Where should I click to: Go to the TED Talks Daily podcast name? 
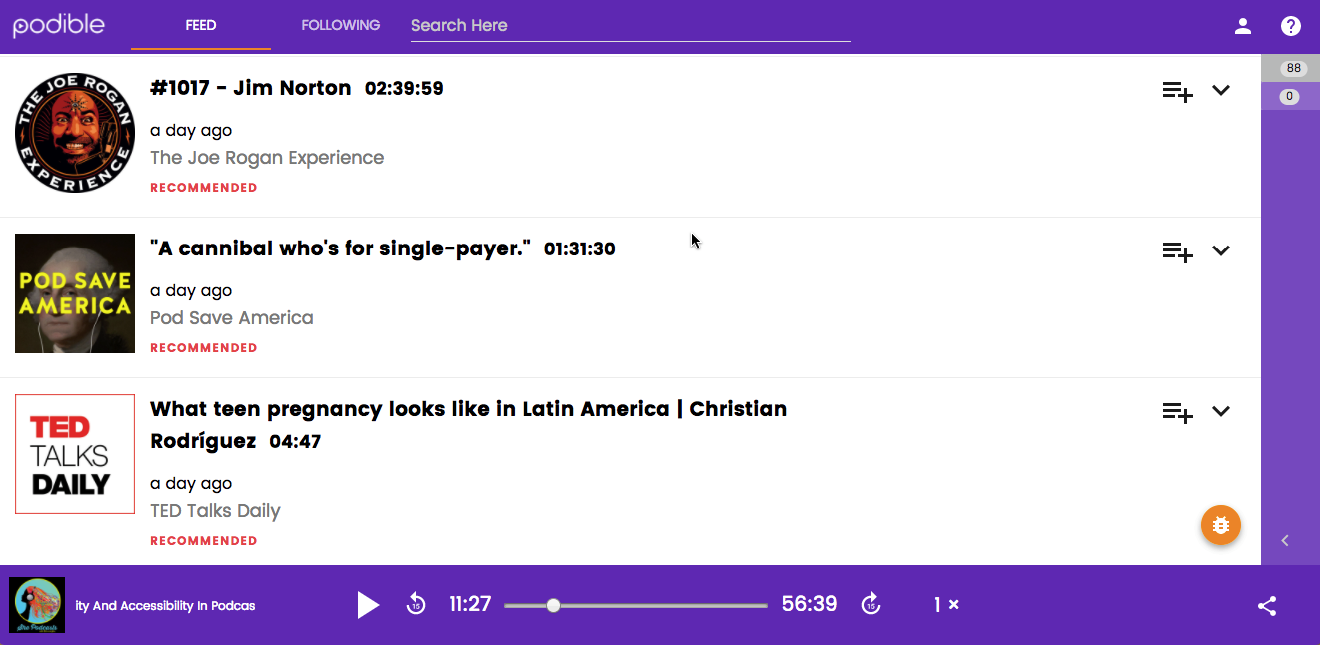(x=215, y=511)
